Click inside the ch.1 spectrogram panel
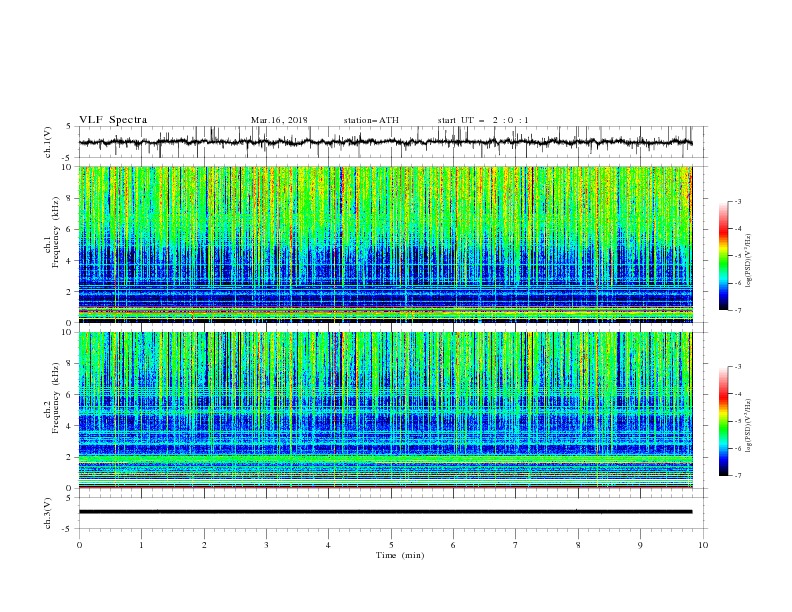The height and width of the screenshot is (612, 792). 385,244
